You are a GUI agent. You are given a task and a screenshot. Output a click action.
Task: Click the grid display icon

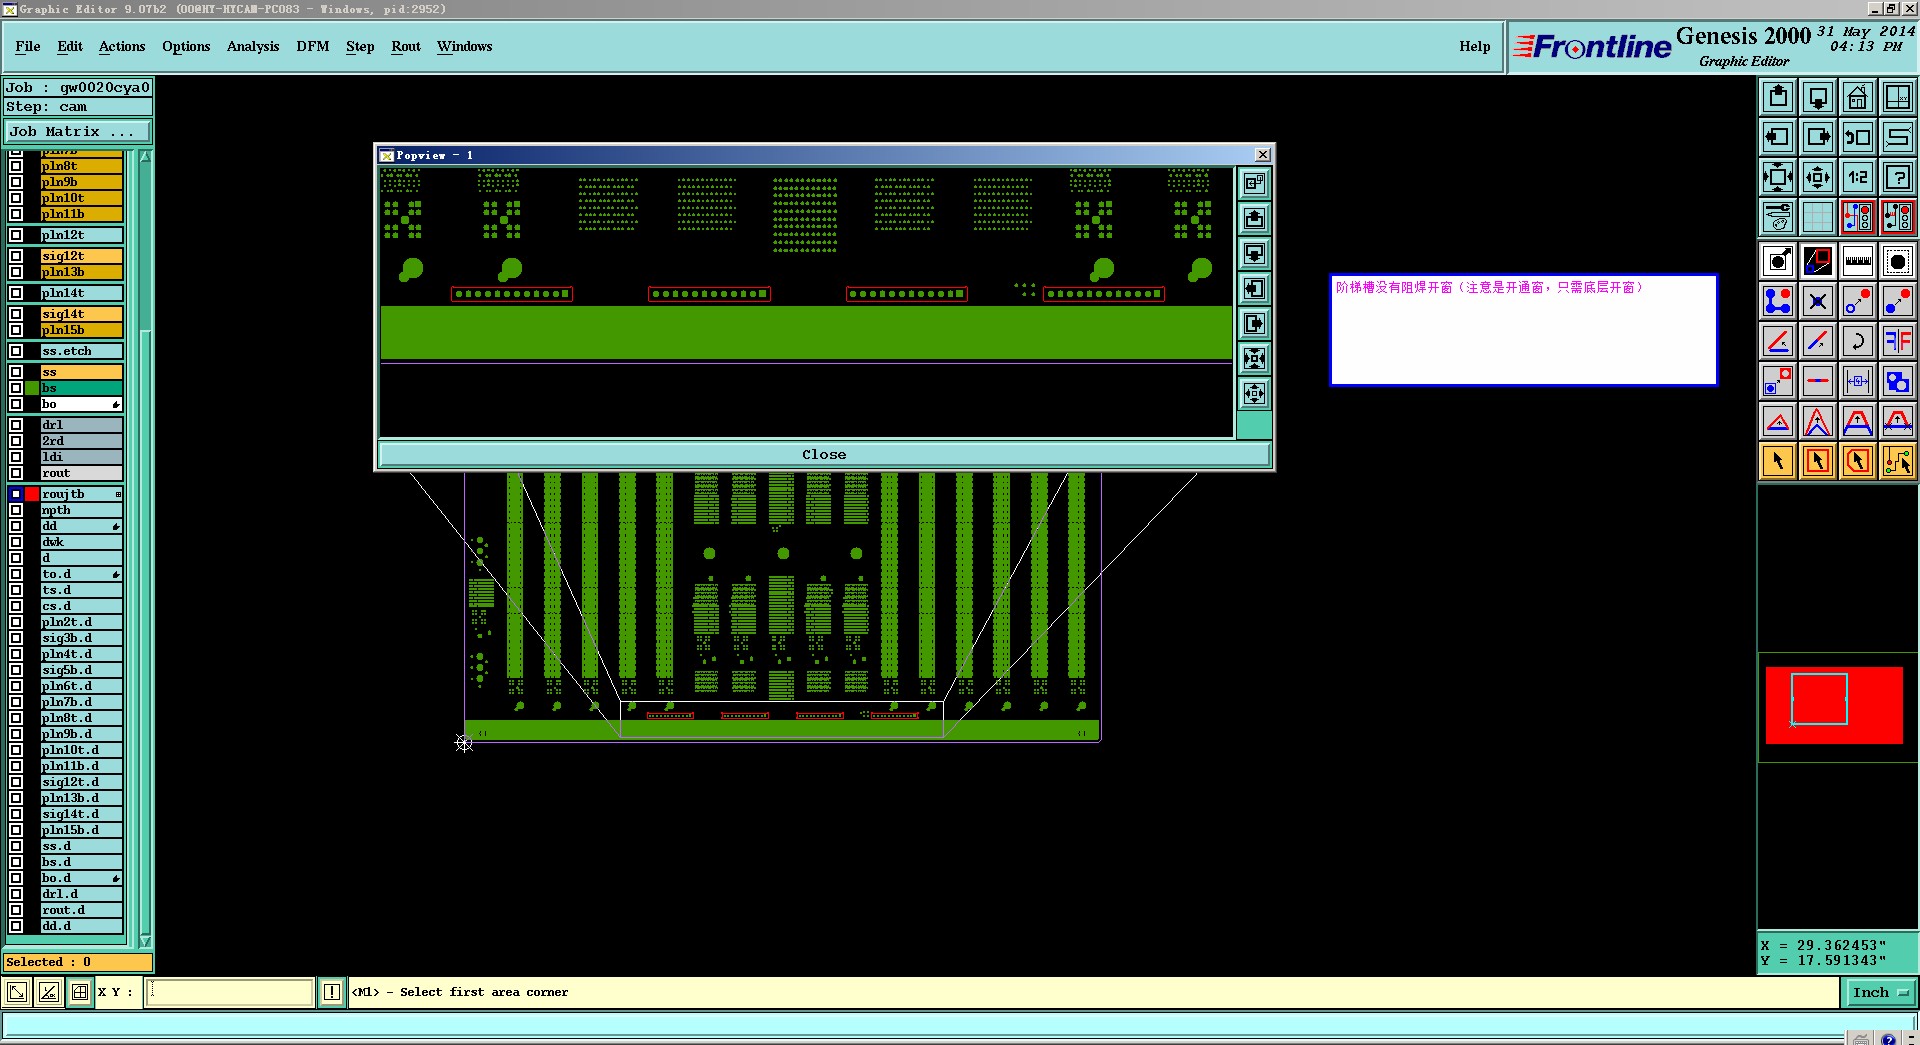click(x=1818, y=217)
